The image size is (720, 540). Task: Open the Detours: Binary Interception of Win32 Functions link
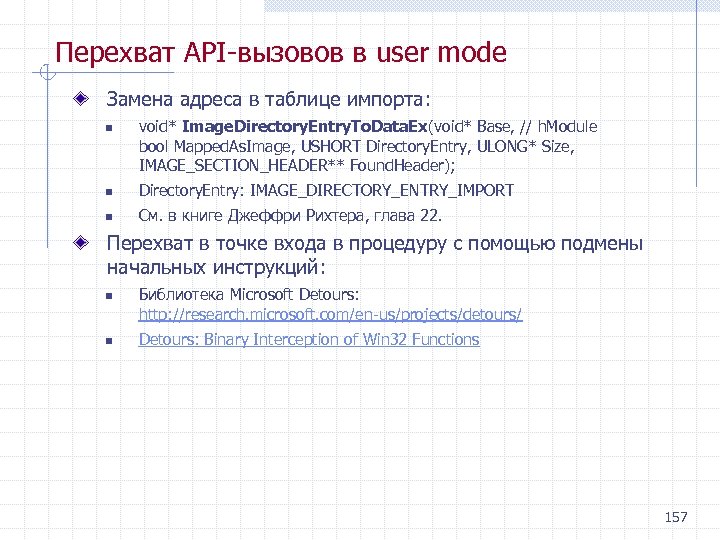309,340
